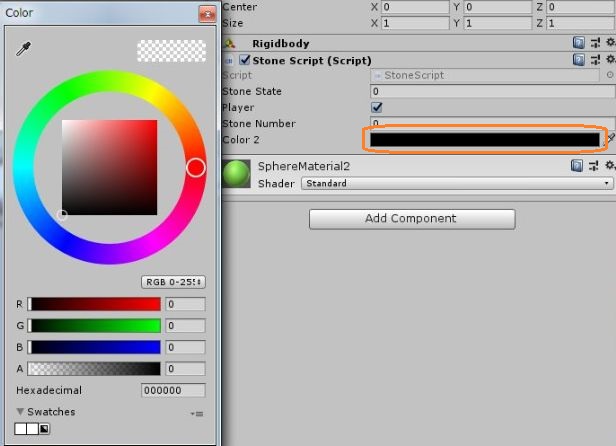Viewport: 616px width, 446px height.
Task: Open the Shader Standard dropdown
Action: tap(490, 184)
